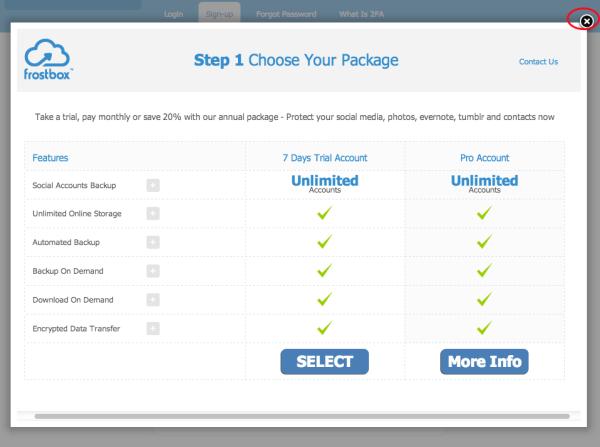
Task: Expand Social Accounts Backup details
Action: 153,185
